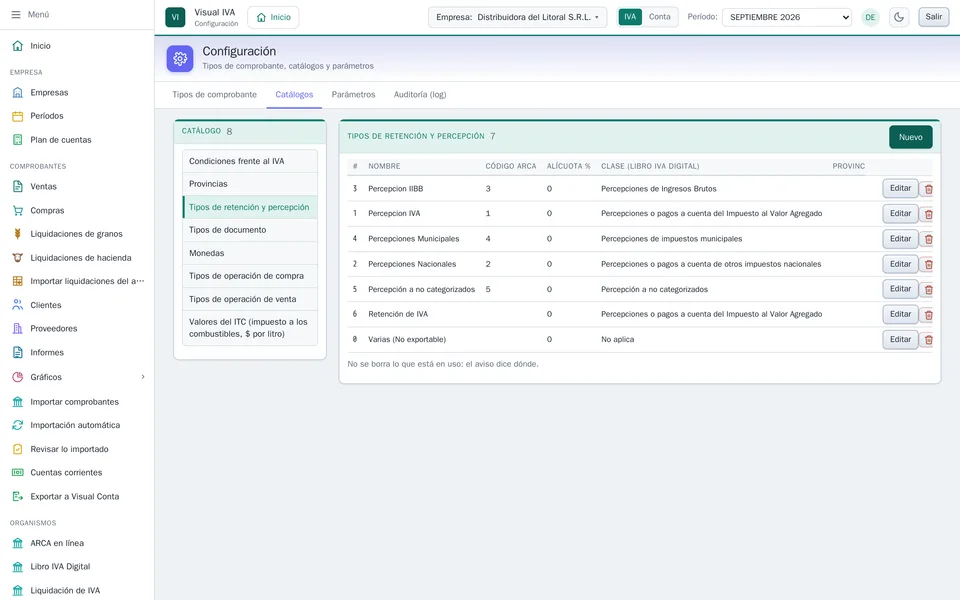Open Importar liquidaciones table icon
Screen dimensions: 960x600
coord(18,281)
